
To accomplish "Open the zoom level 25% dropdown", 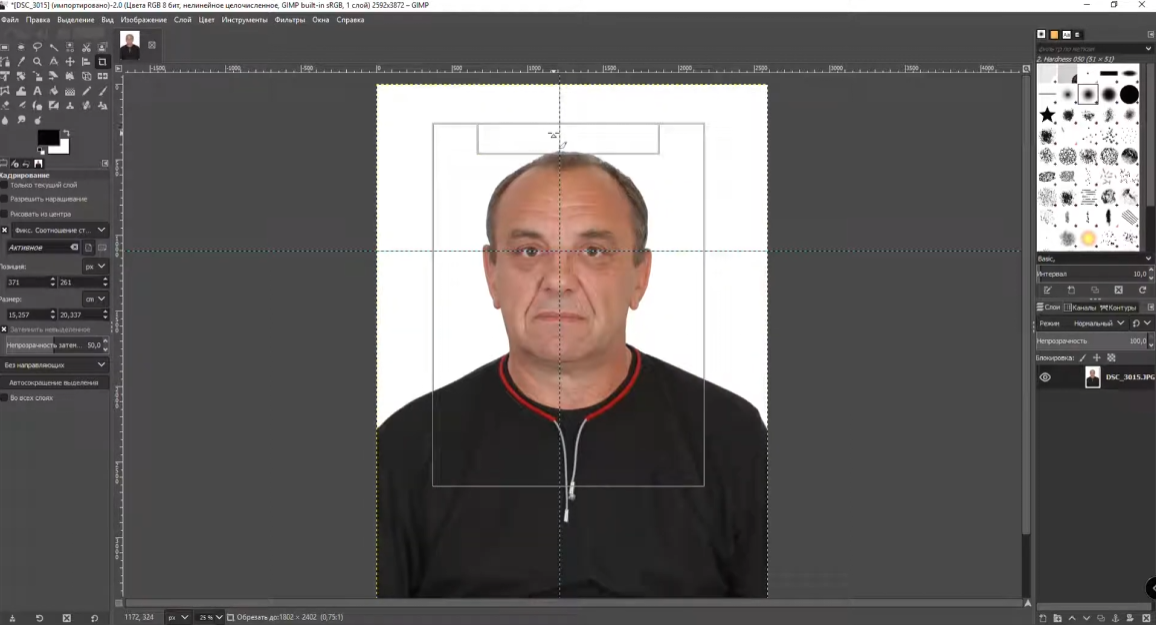I will point(210,618).
